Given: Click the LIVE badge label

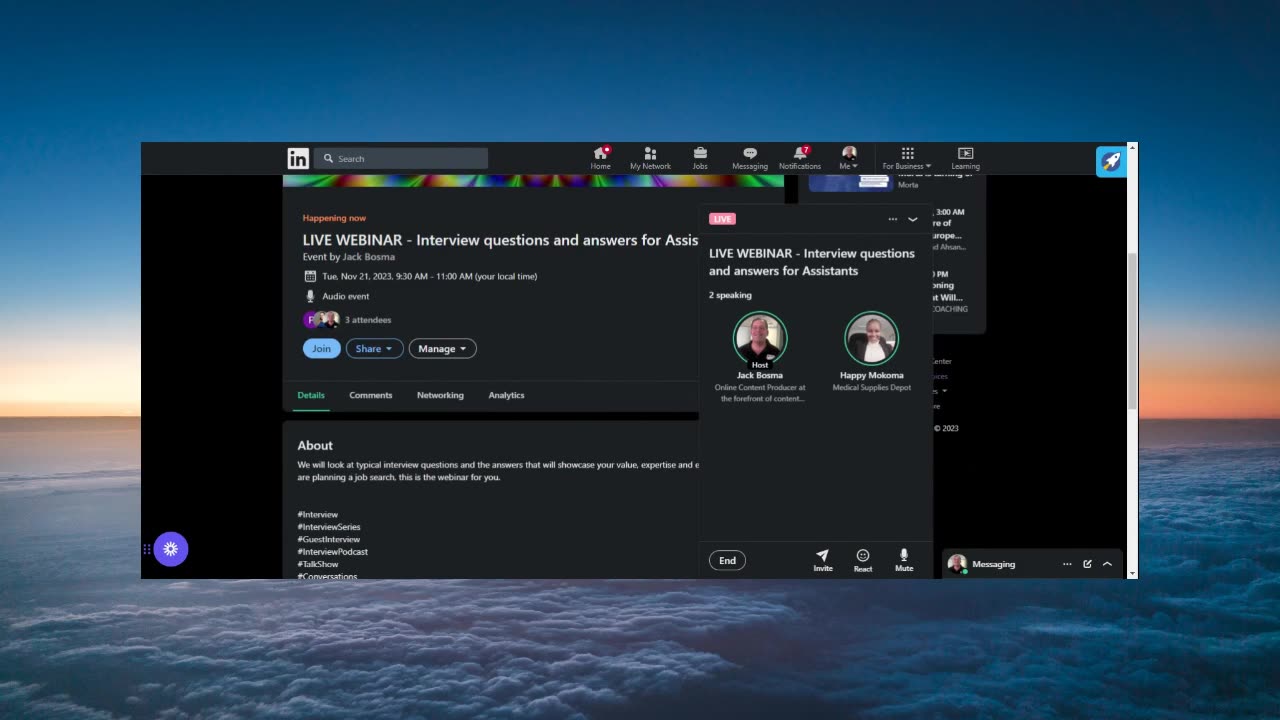Looking at the screenshot, I should click(x=722, y=219).
